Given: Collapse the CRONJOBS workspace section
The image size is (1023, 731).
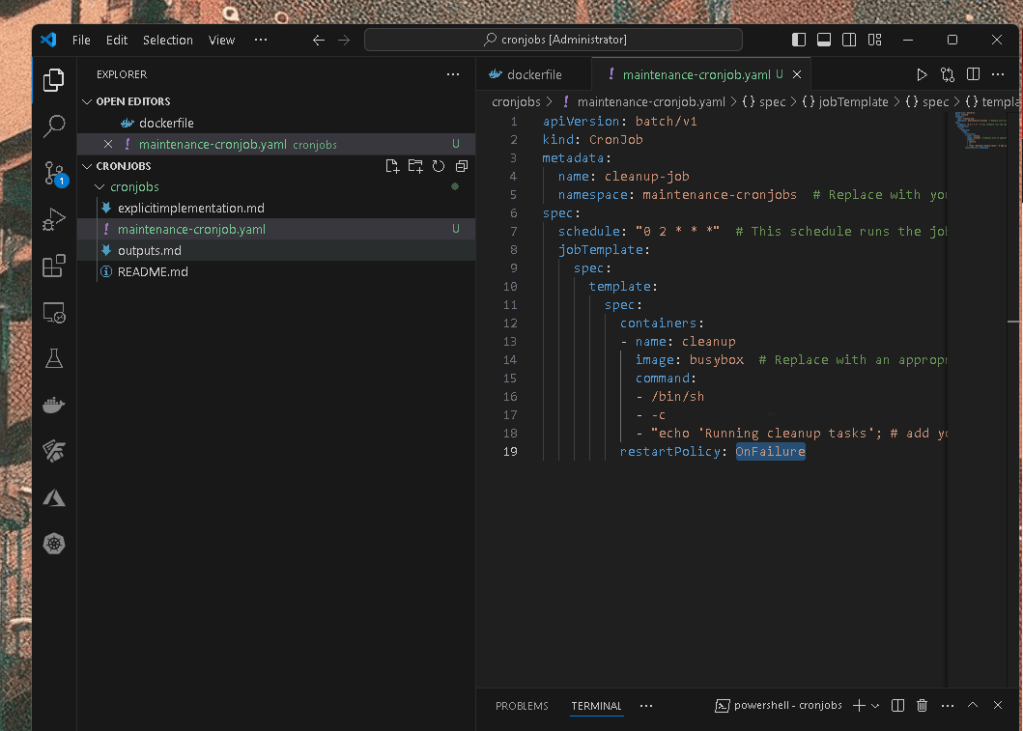Looking at the screenshot, I should coord(87,166).
